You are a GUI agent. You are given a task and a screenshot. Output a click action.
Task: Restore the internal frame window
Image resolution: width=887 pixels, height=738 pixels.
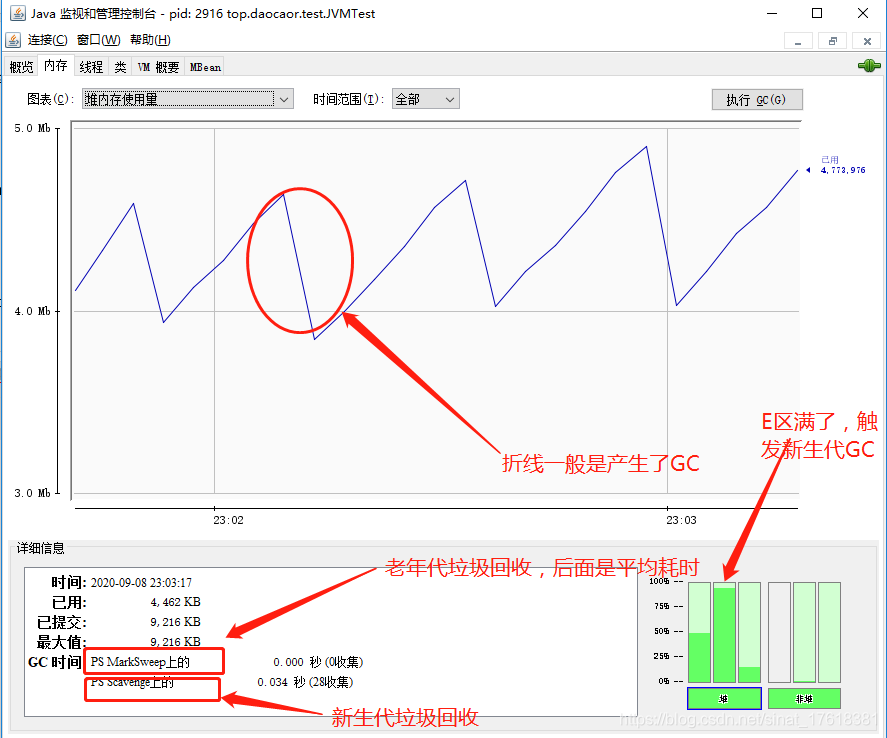click(833, 41)
